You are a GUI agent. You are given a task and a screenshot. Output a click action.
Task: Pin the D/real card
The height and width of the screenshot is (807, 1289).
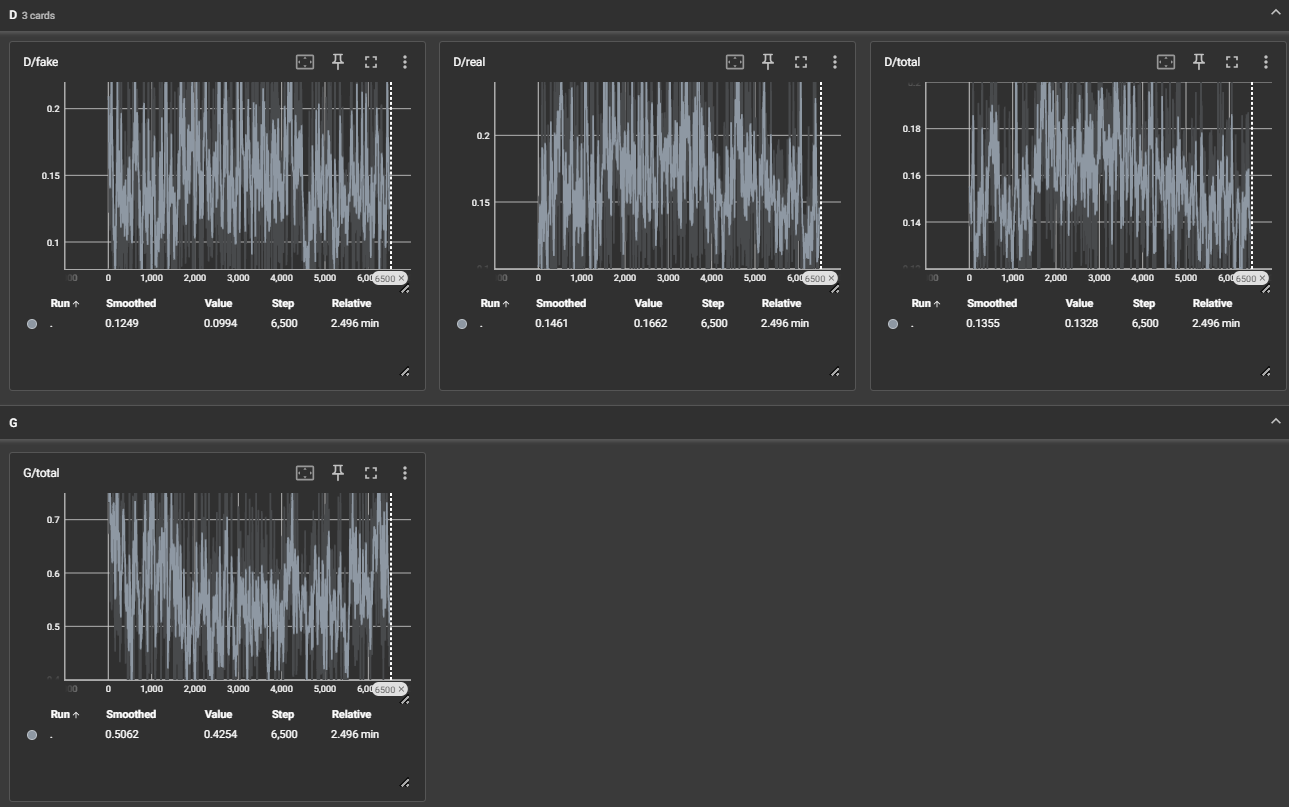coord(768,62)
